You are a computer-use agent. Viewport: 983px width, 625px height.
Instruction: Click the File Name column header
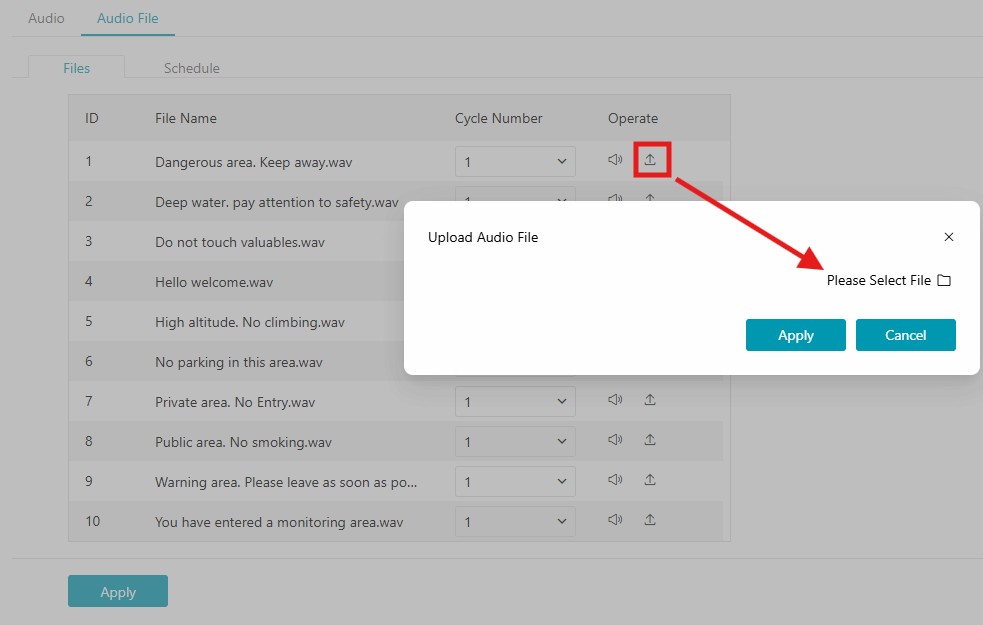[186, 118]
